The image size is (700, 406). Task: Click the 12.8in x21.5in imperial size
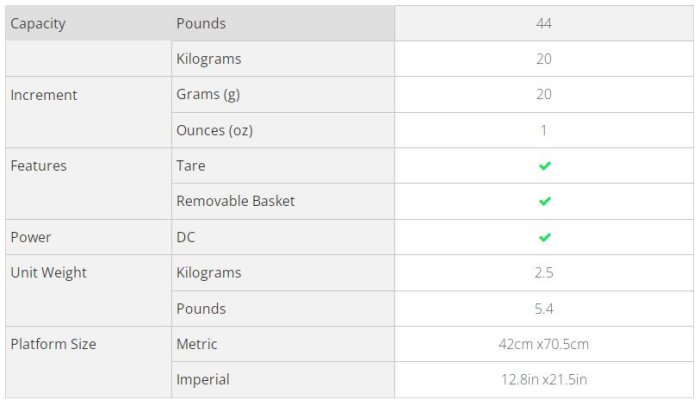click(544, 379)
